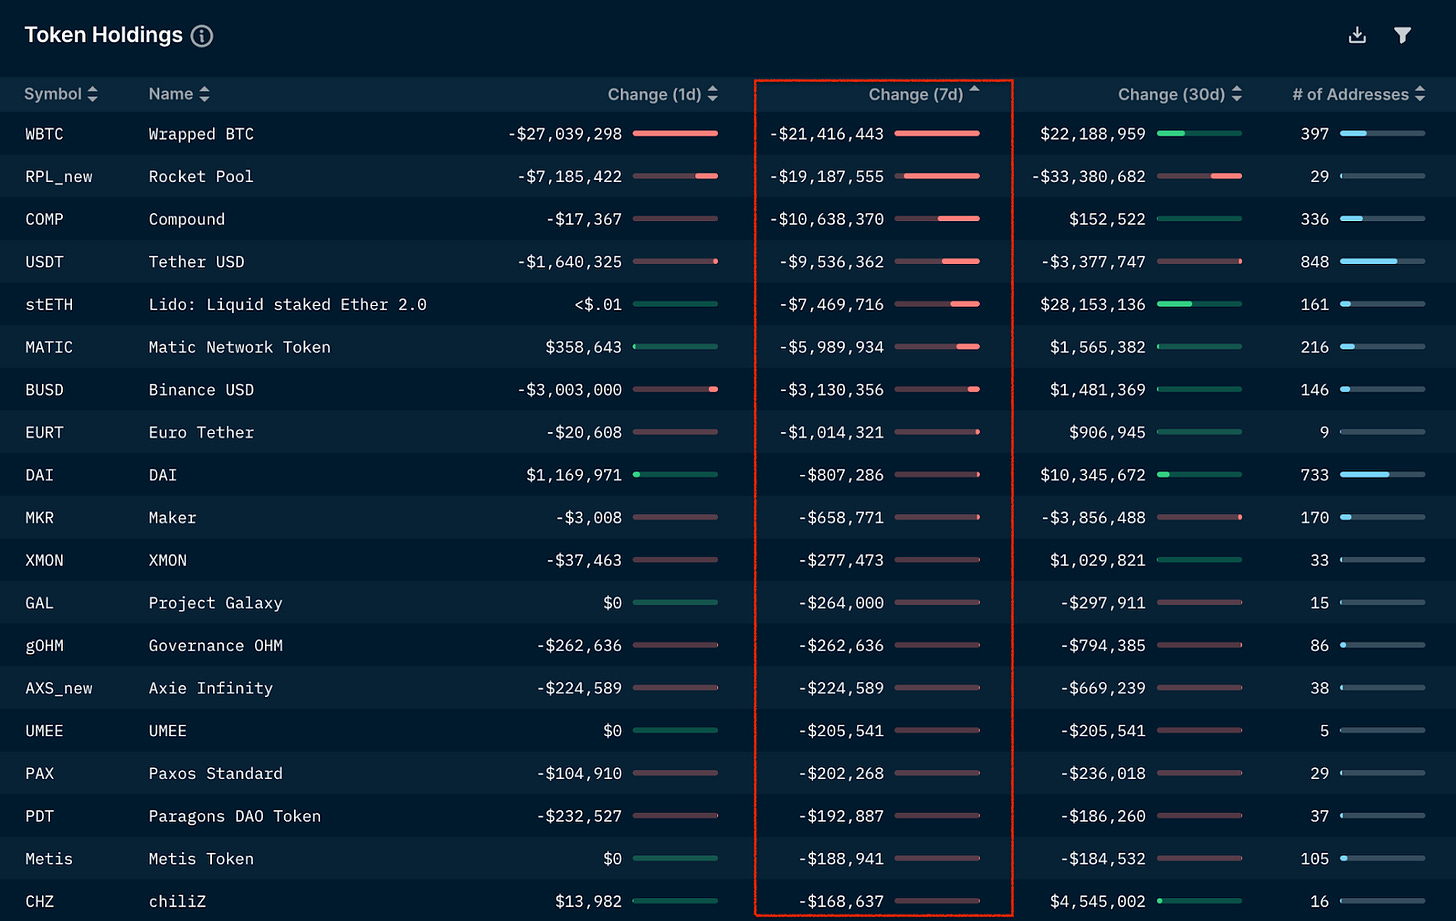Screen dimensions: 1456x921
Task: Click Lido: Liquid staked Ether 2.0
Action: 288,305
